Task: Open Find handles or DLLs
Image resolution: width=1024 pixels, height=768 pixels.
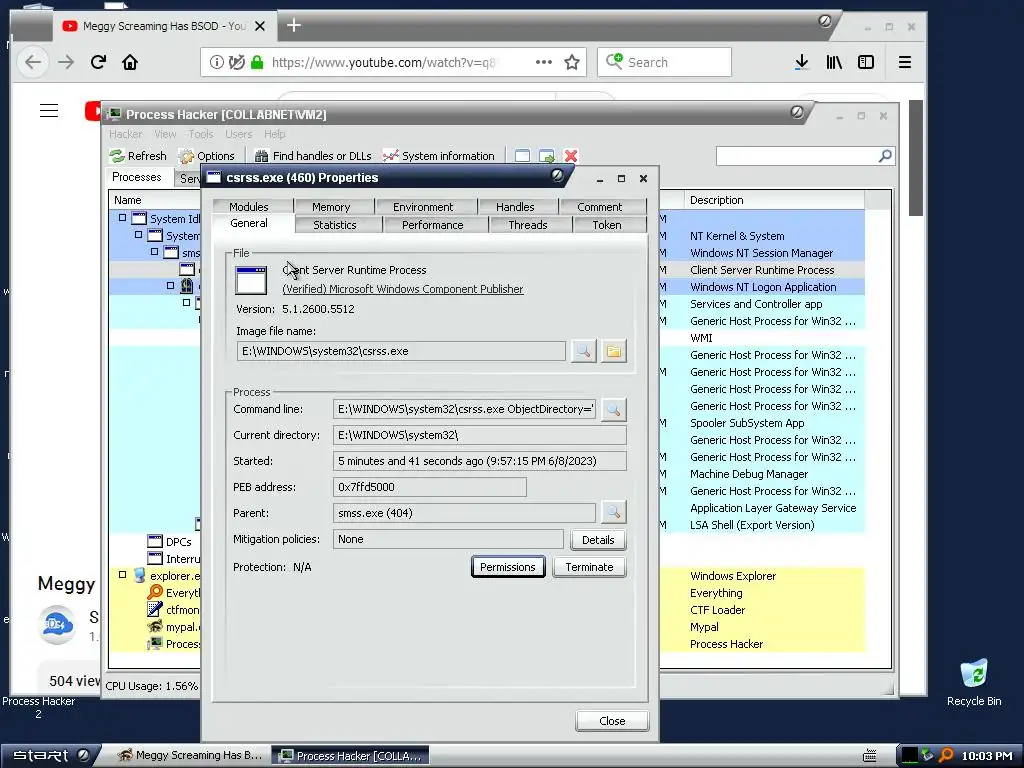Action: [313, 156]
